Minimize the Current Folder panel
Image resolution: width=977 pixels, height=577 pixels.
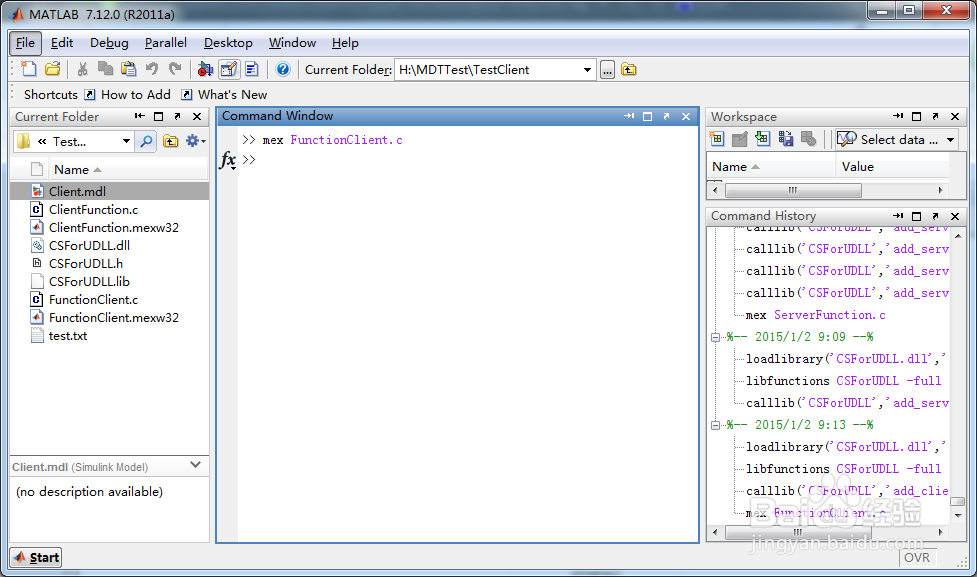click(x=140, y=117)
